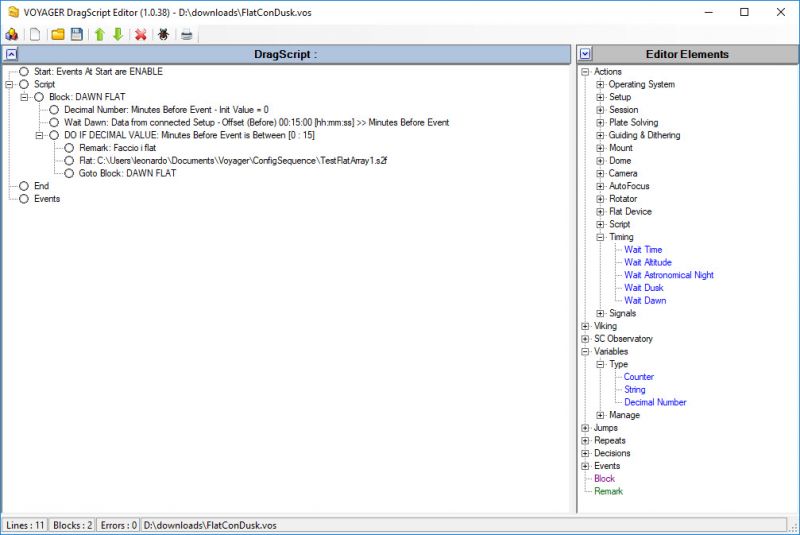Collapse the Script node in DragScript tree
The image size is (800, 535).
point(9,84)
